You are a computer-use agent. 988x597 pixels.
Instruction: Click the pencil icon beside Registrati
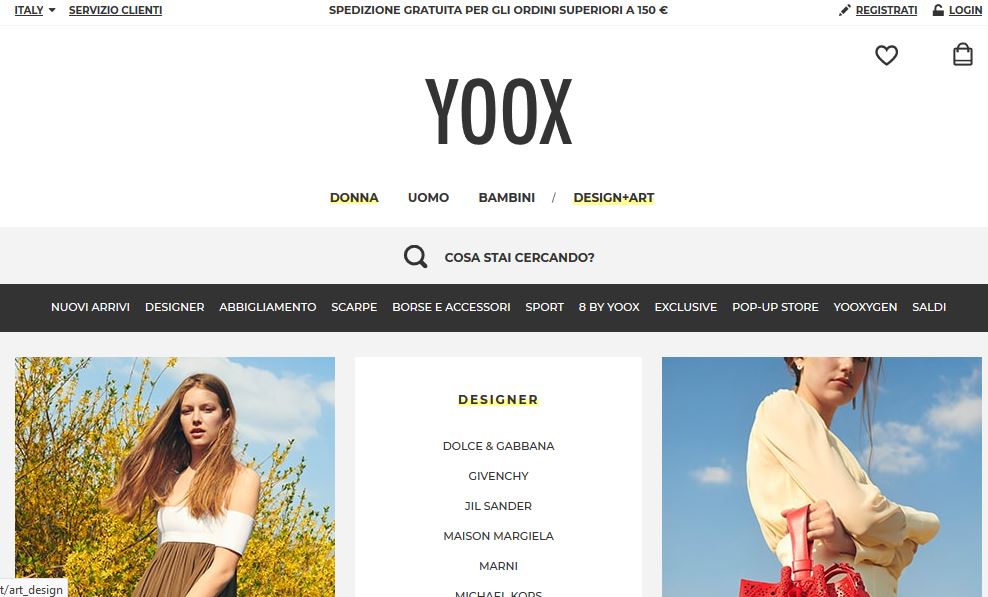(844, 10)
